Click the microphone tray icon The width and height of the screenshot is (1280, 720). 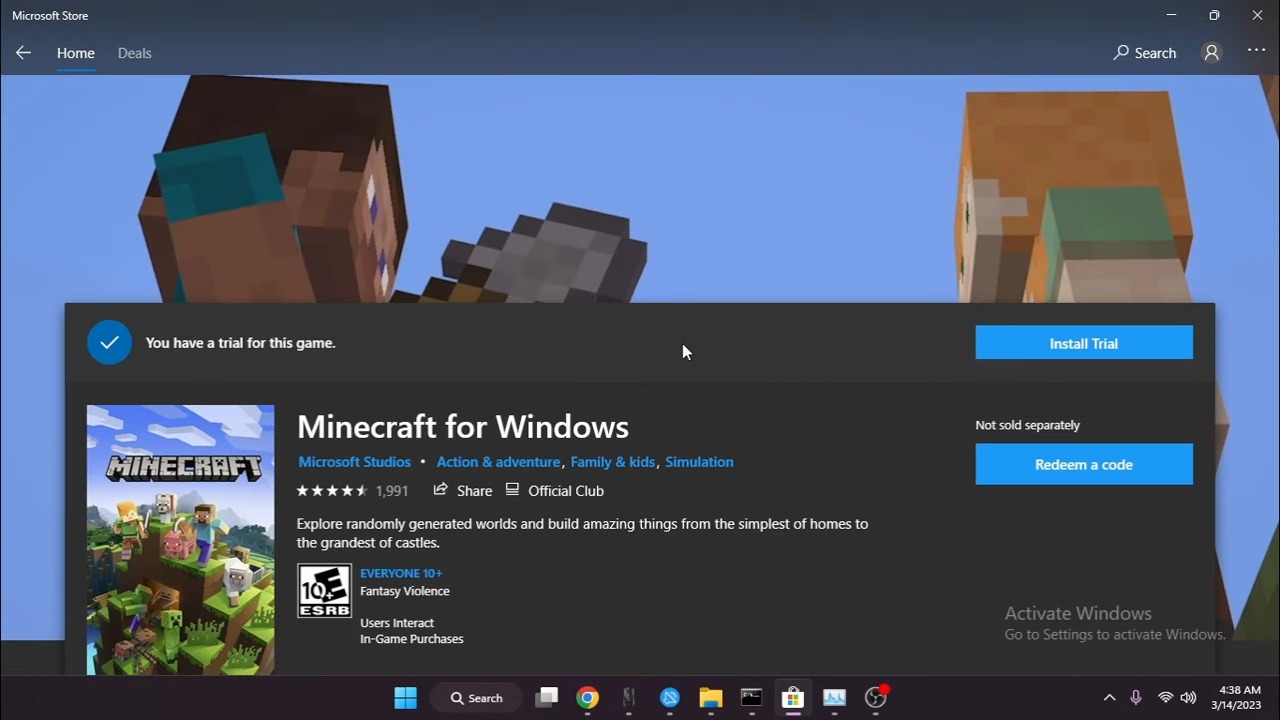click(x=1136, y=698)
